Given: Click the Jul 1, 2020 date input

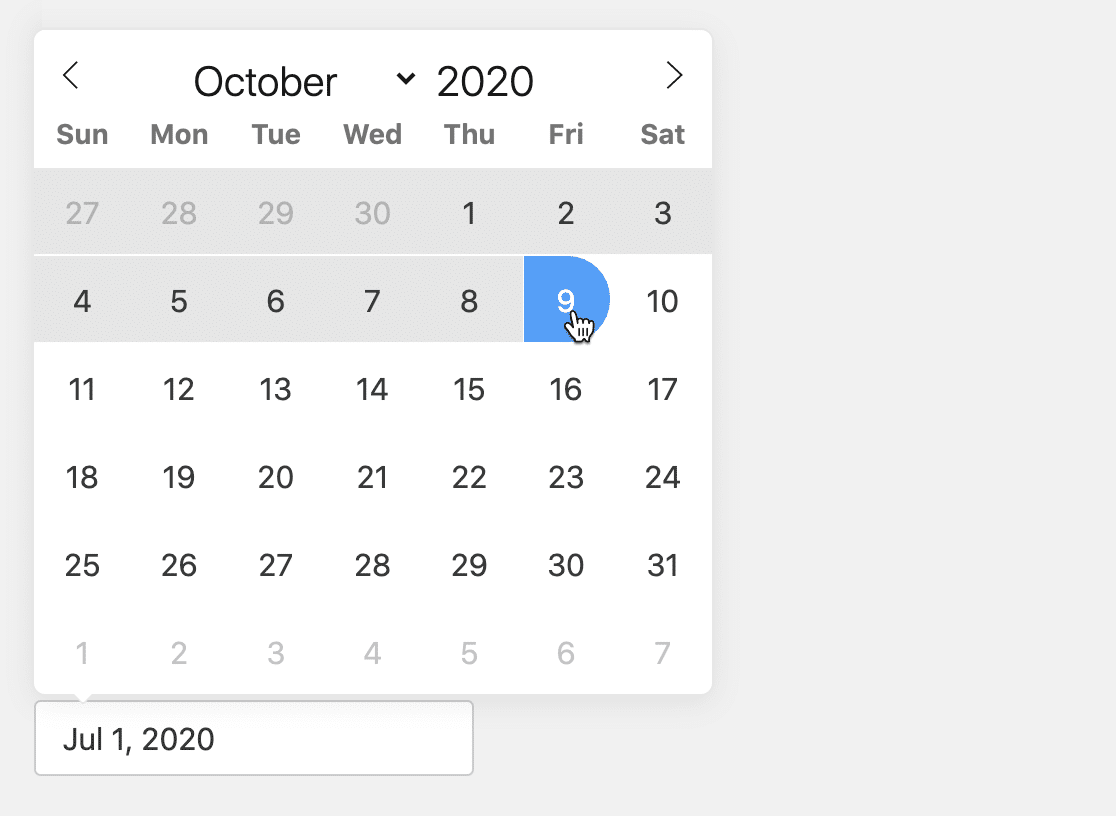Looking at the screenshot, I should (x=254, y=738).
